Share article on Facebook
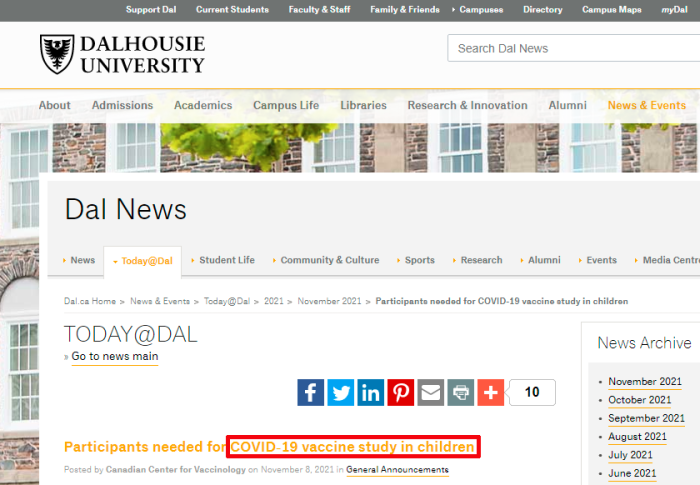Viewport: 700px width, 485px height. tap(310, 393)
